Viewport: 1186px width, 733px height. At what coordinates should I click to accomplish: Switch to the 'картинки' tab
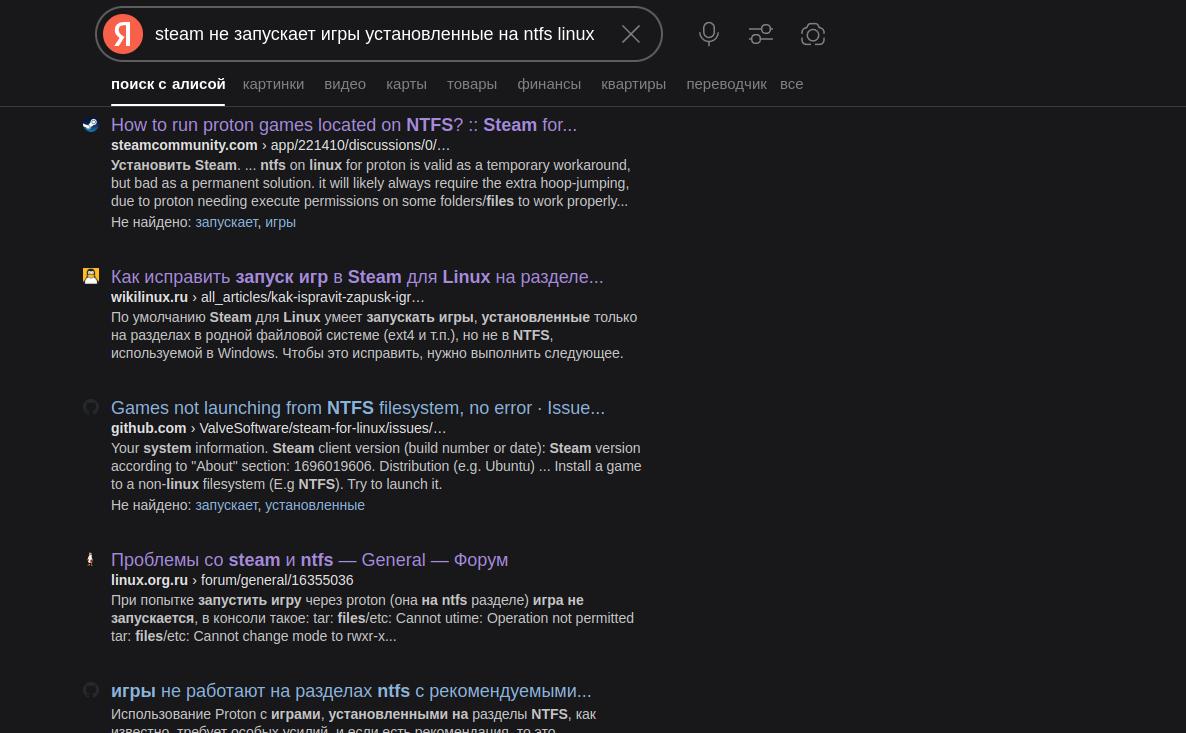tap(273, 84)
